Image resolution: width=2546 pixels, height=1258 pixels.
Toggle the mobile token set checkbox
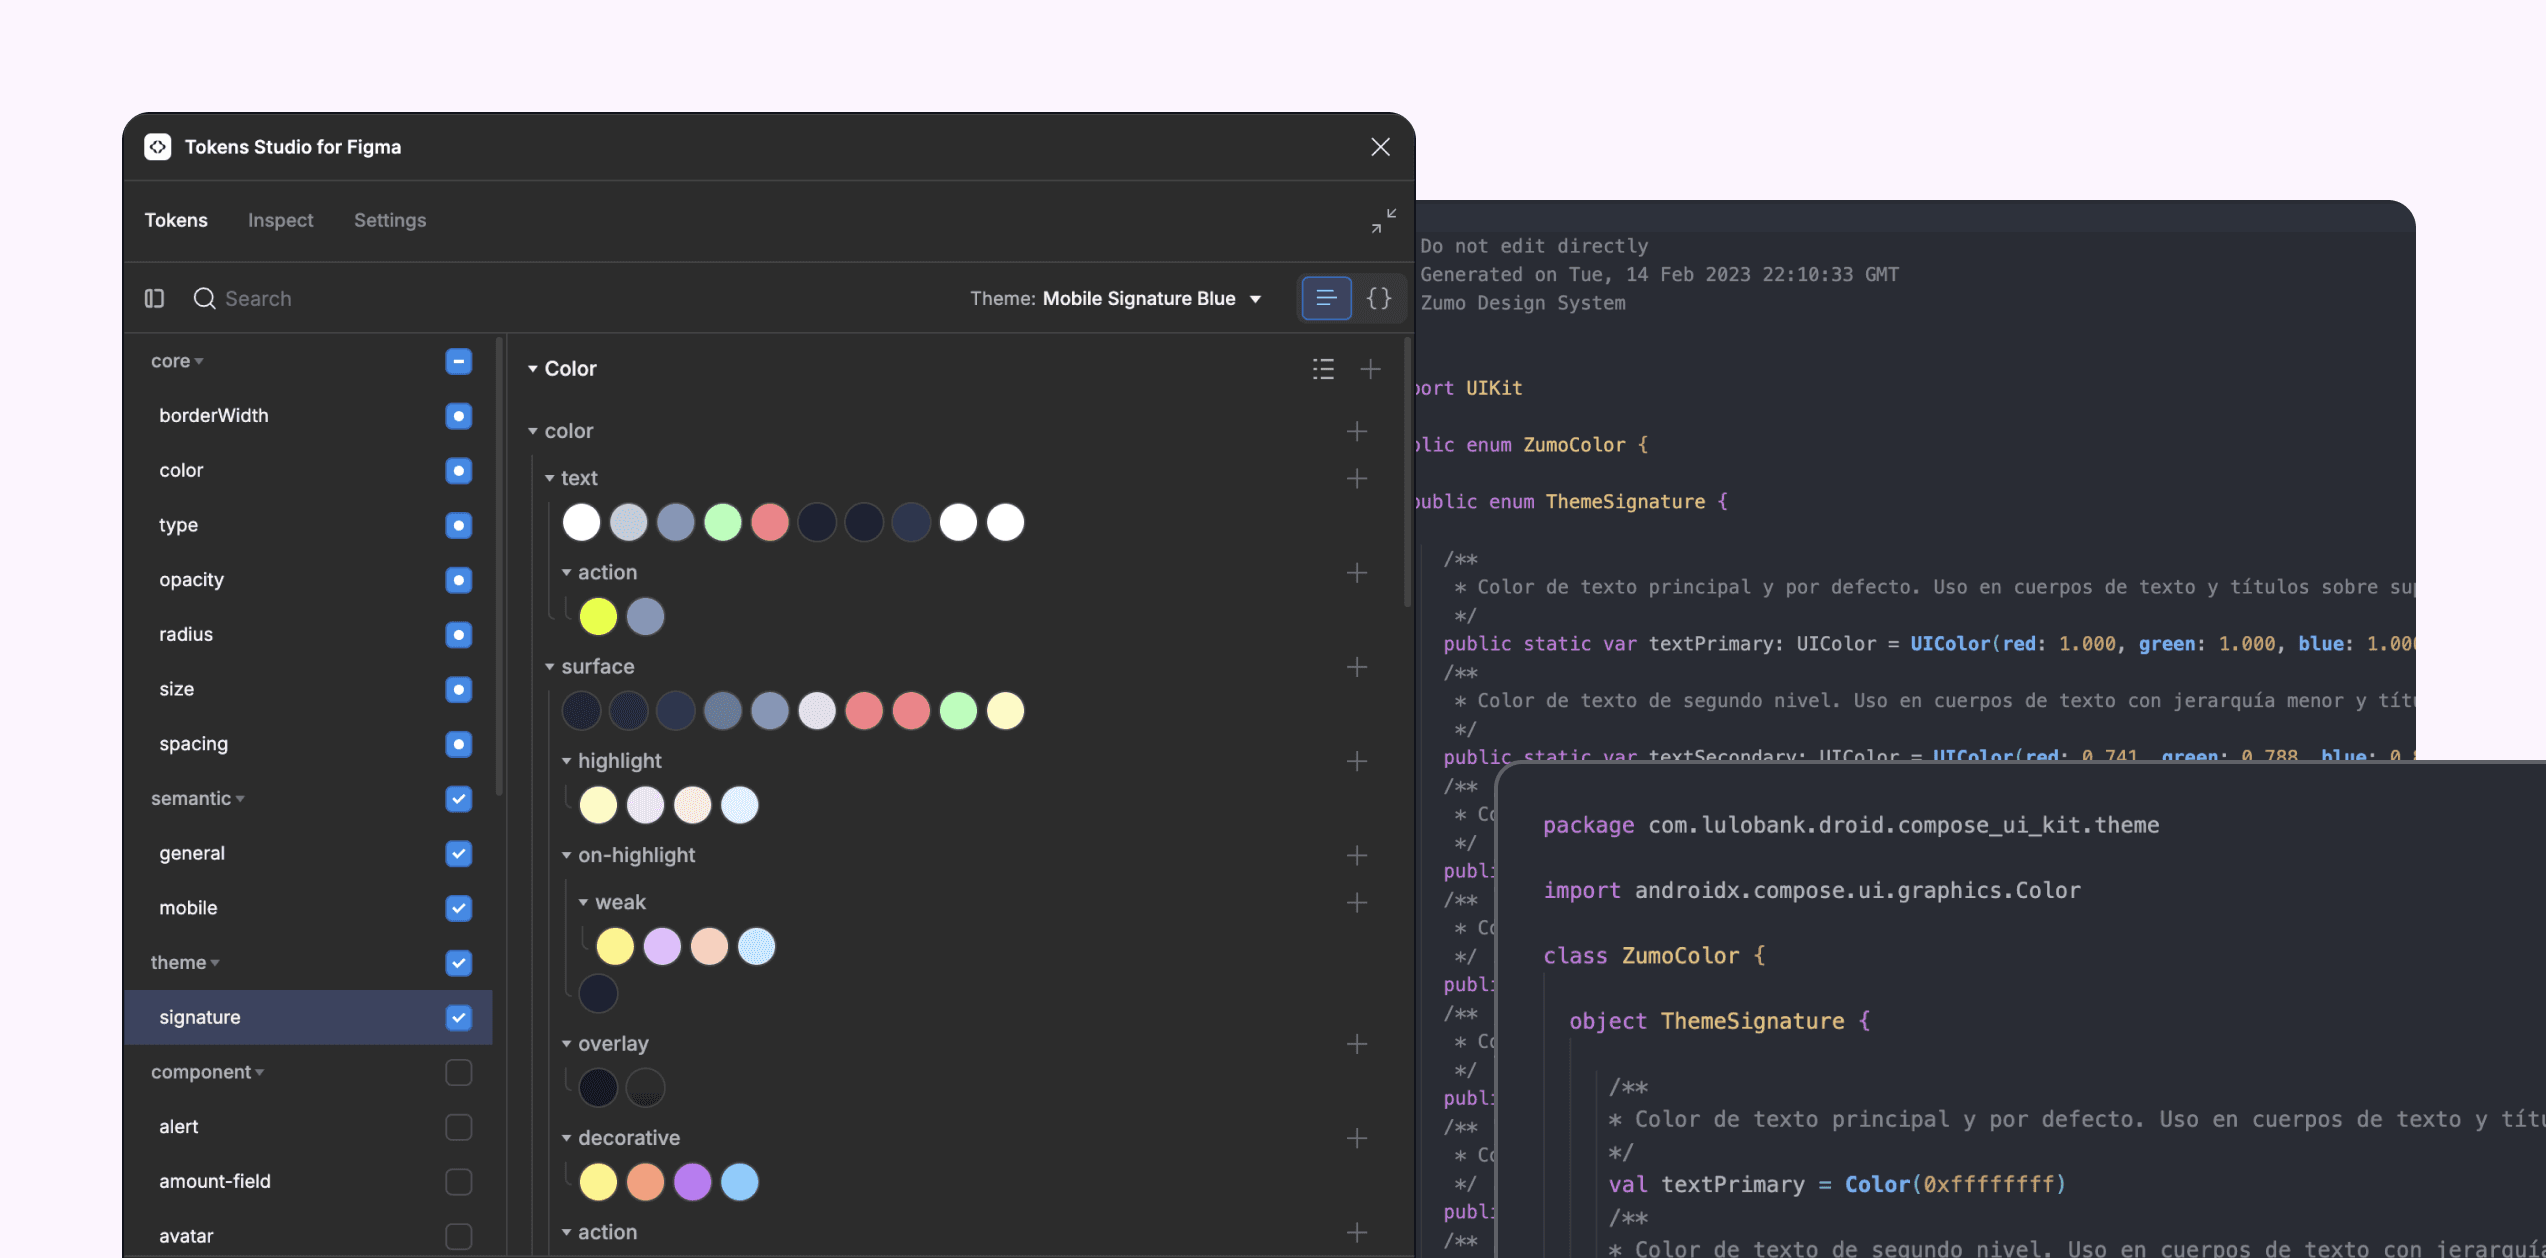[459, 908]
